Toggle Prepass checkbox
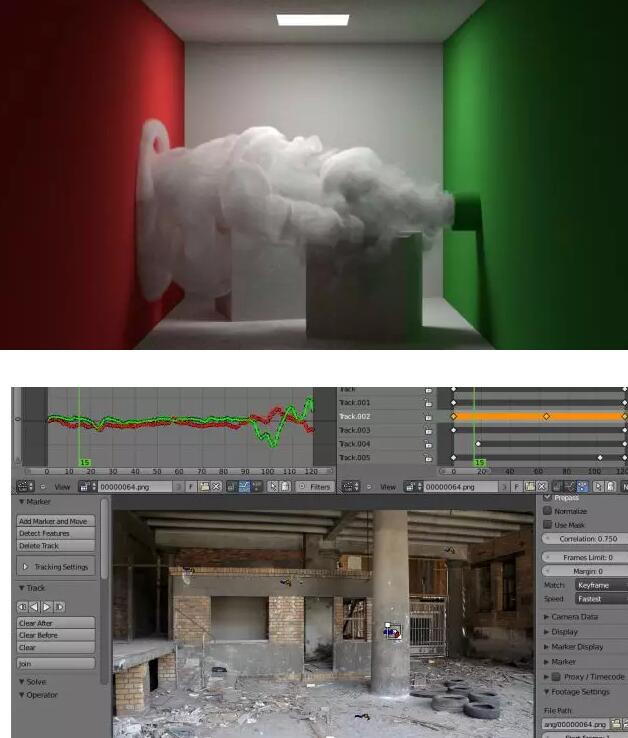 click(547, 497)
